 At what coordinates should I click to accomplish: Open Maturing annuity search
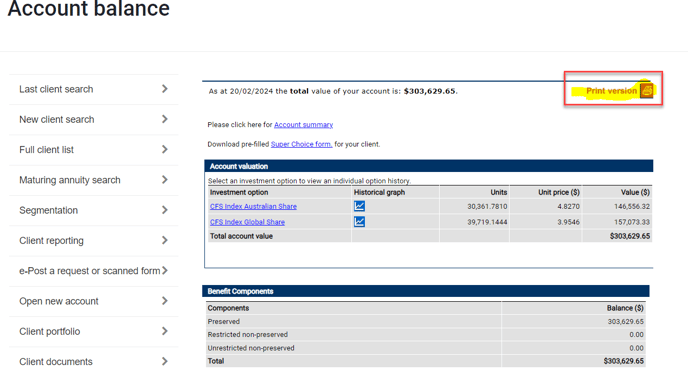(x=93, y=180)
